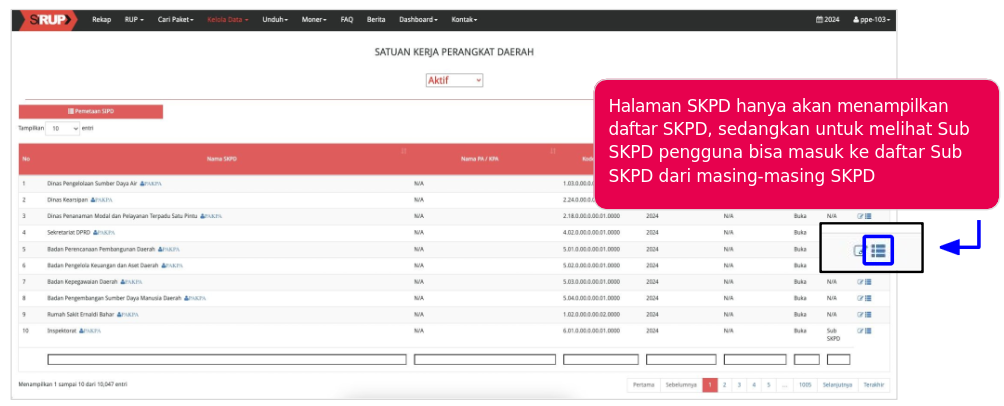Open the Tampilkan entries count dropdown

tap(63, 129)
